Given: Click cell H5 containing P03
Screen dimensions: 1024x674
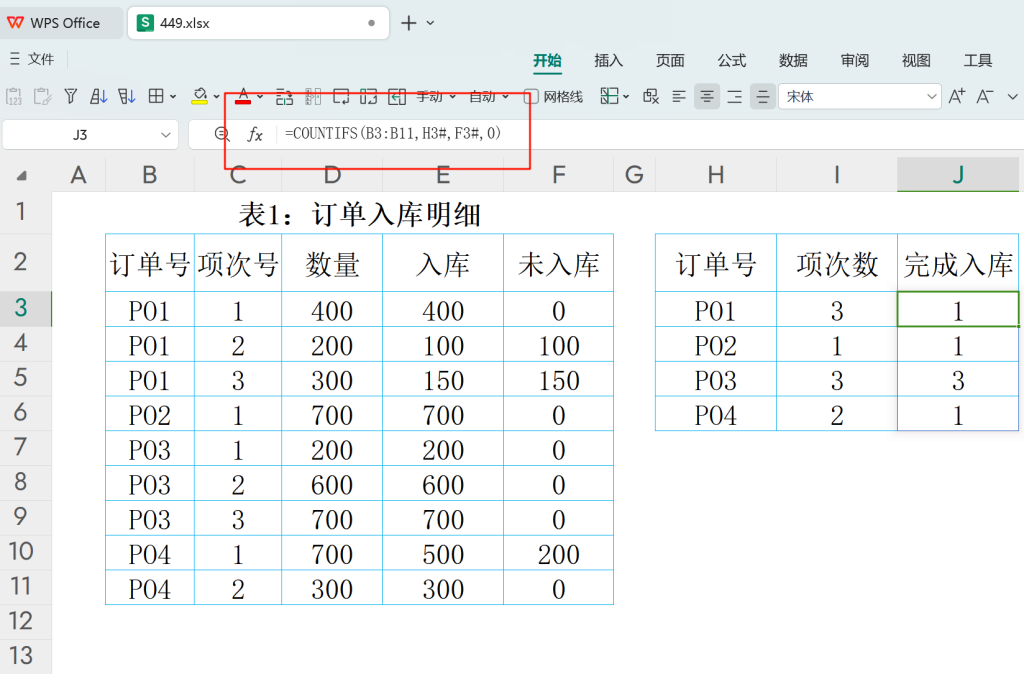Looking at the screenshot, I should (716, 381).
